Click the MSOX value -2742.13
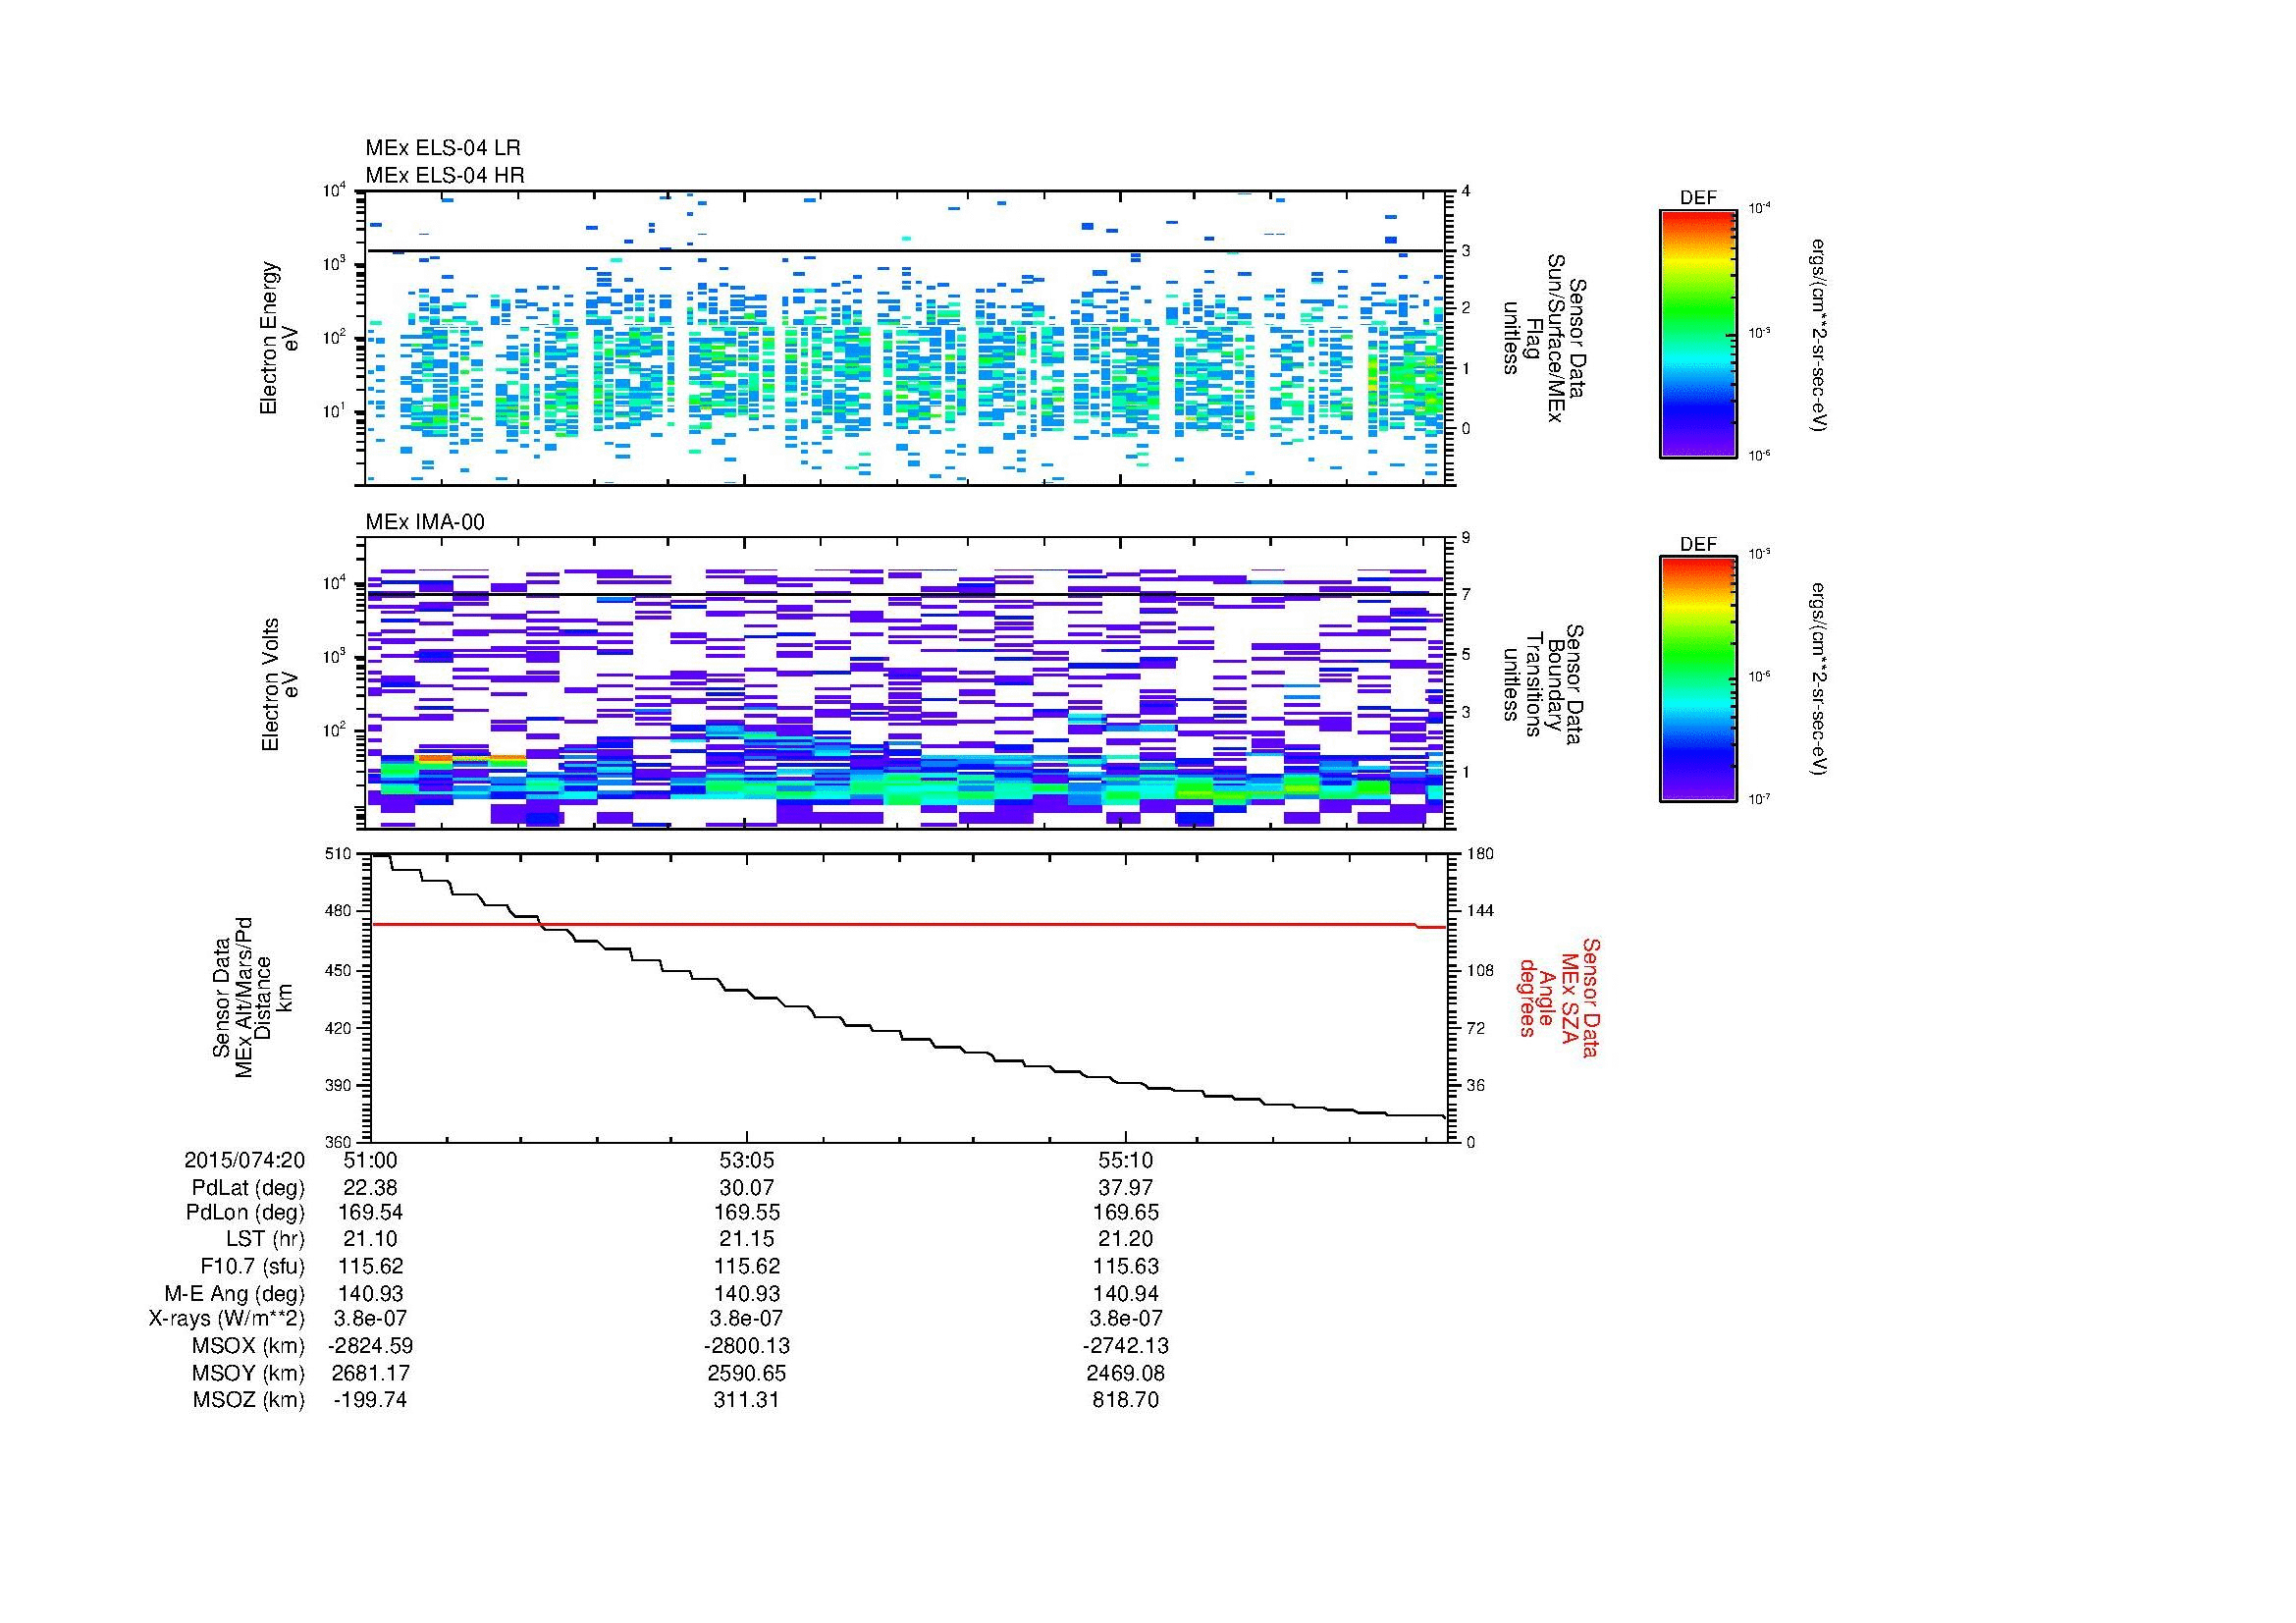Viewport: 2296px width, 1623px height. 1126,1346
